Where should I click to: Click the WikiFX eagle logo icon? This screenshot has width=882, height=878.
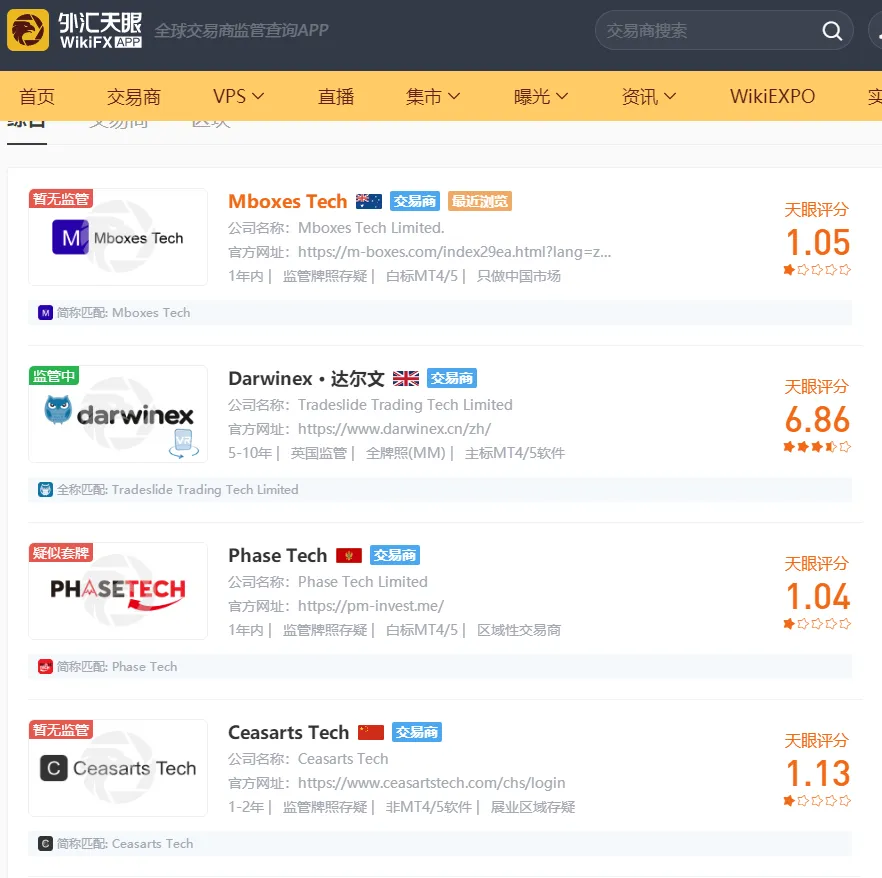tap(28, 30)
